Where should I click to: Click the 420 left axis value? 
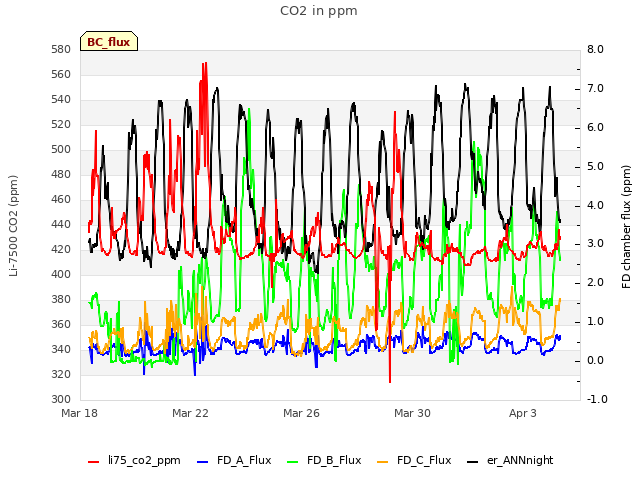(x=61, y=249)
